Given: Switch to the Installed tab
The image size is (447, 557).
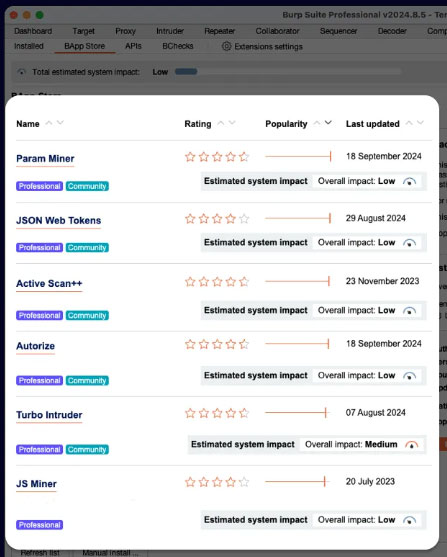Looking at the screenshot, I should tap(29, 46).
